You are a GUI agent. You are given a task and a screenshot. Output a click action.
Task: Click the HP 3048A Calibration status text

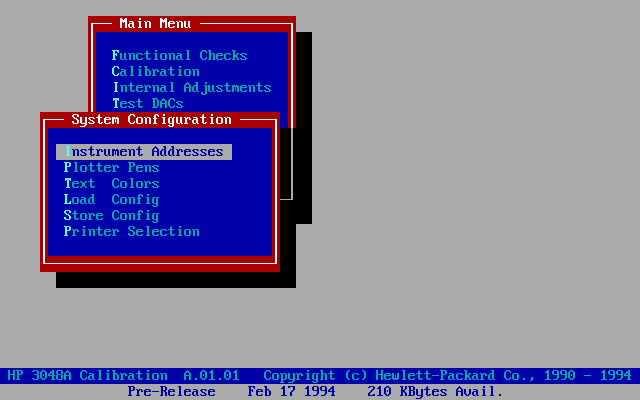(x=87, y=376)
